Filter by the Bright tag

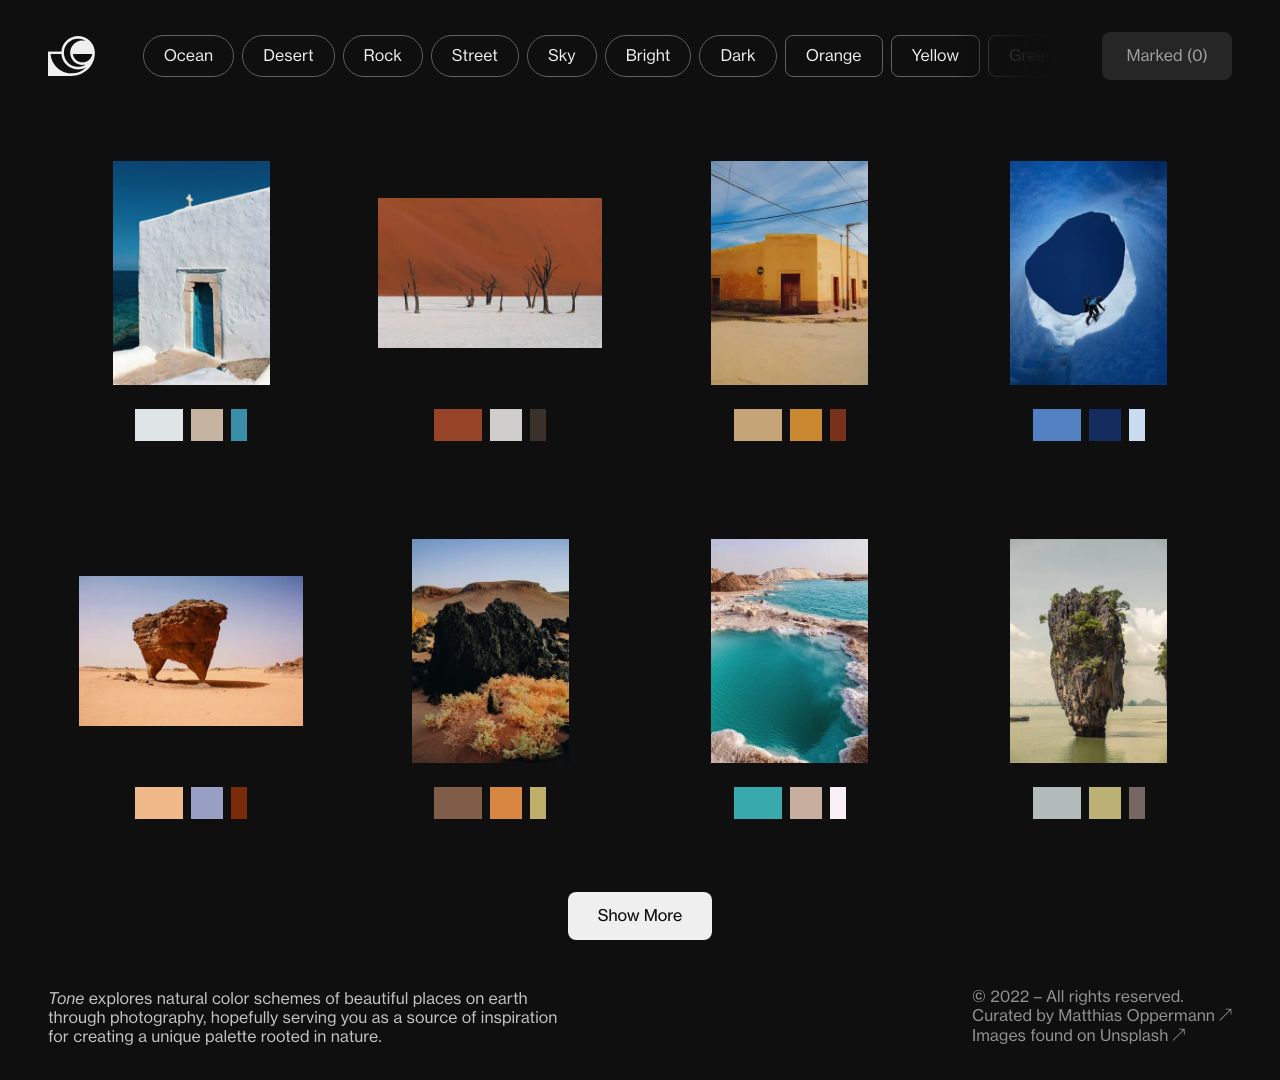tap(647, 56)
